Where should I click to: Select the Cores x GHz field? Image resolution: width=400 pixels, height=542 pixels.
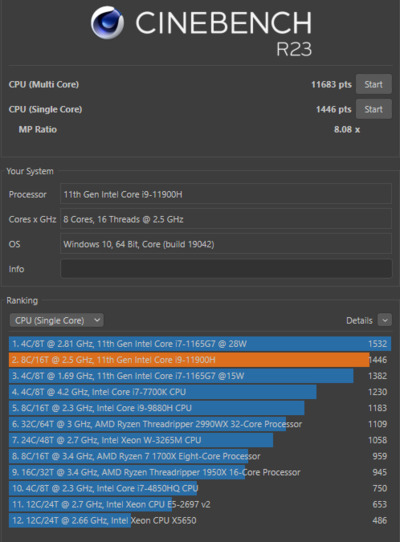coord(226,219)
